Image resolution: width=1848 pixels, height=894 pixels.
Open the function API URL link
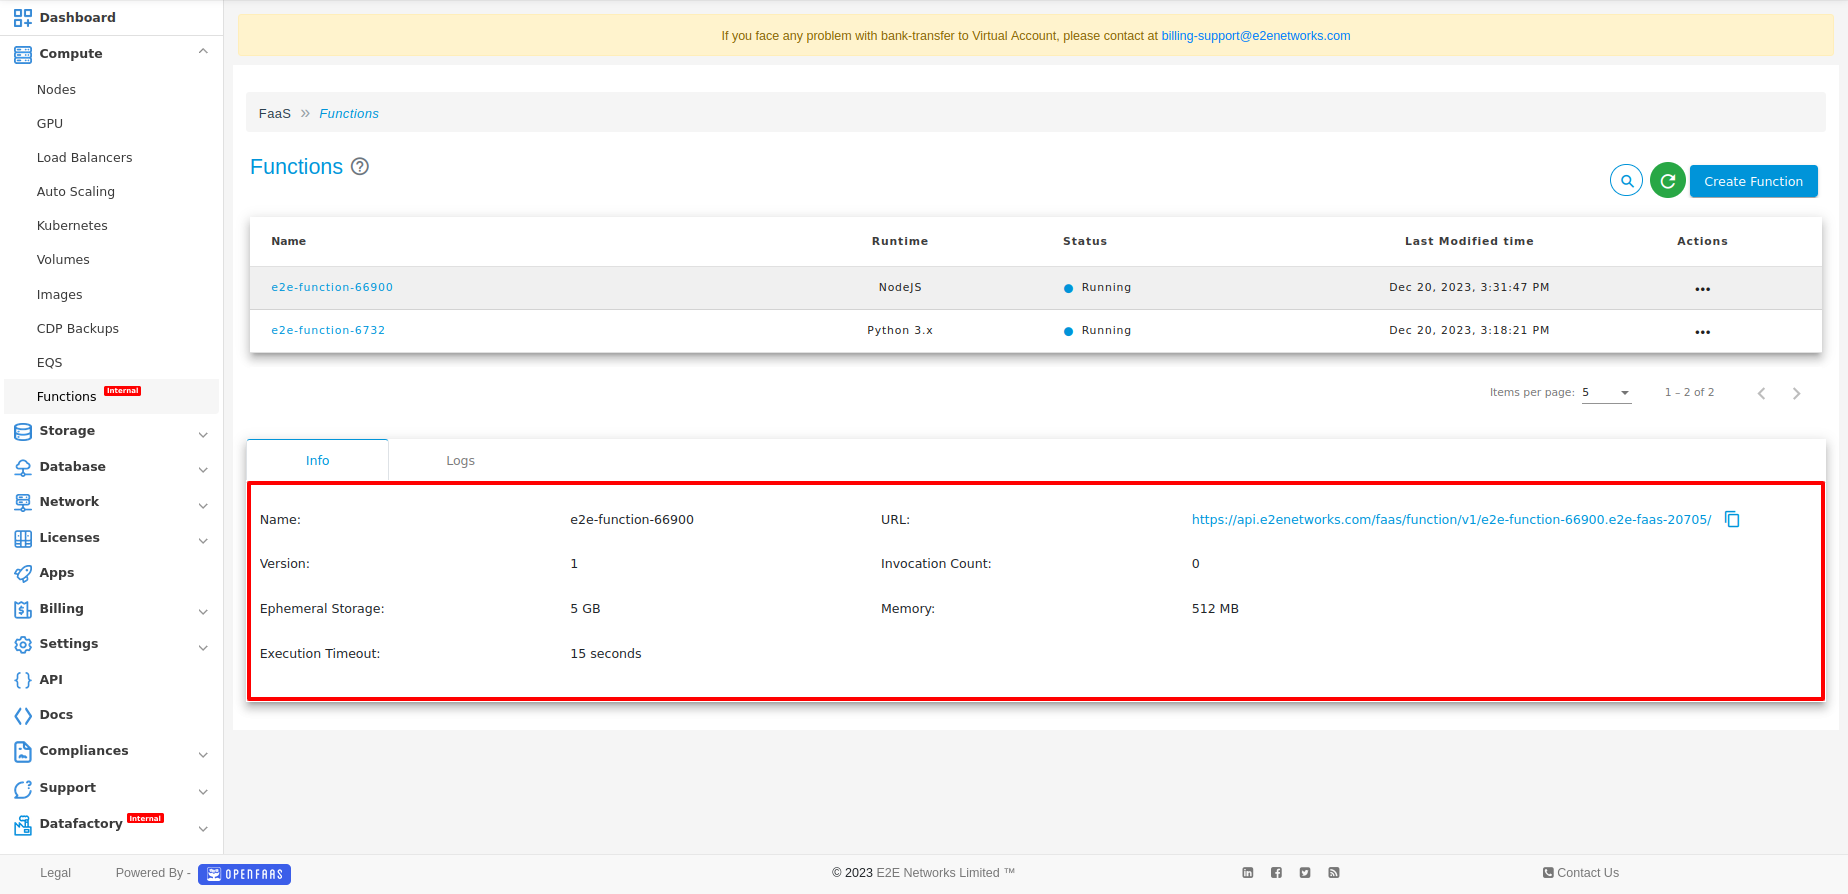[x=1451, y=520]
